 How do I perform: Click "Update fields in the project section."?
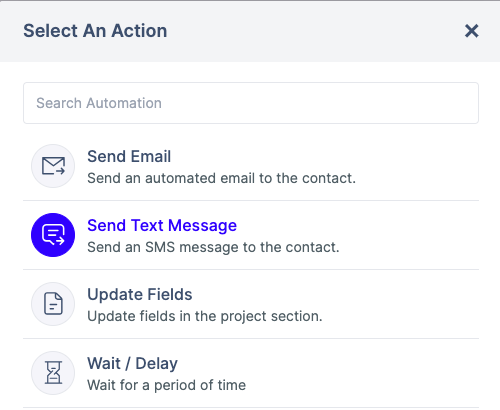pos(205,316)
